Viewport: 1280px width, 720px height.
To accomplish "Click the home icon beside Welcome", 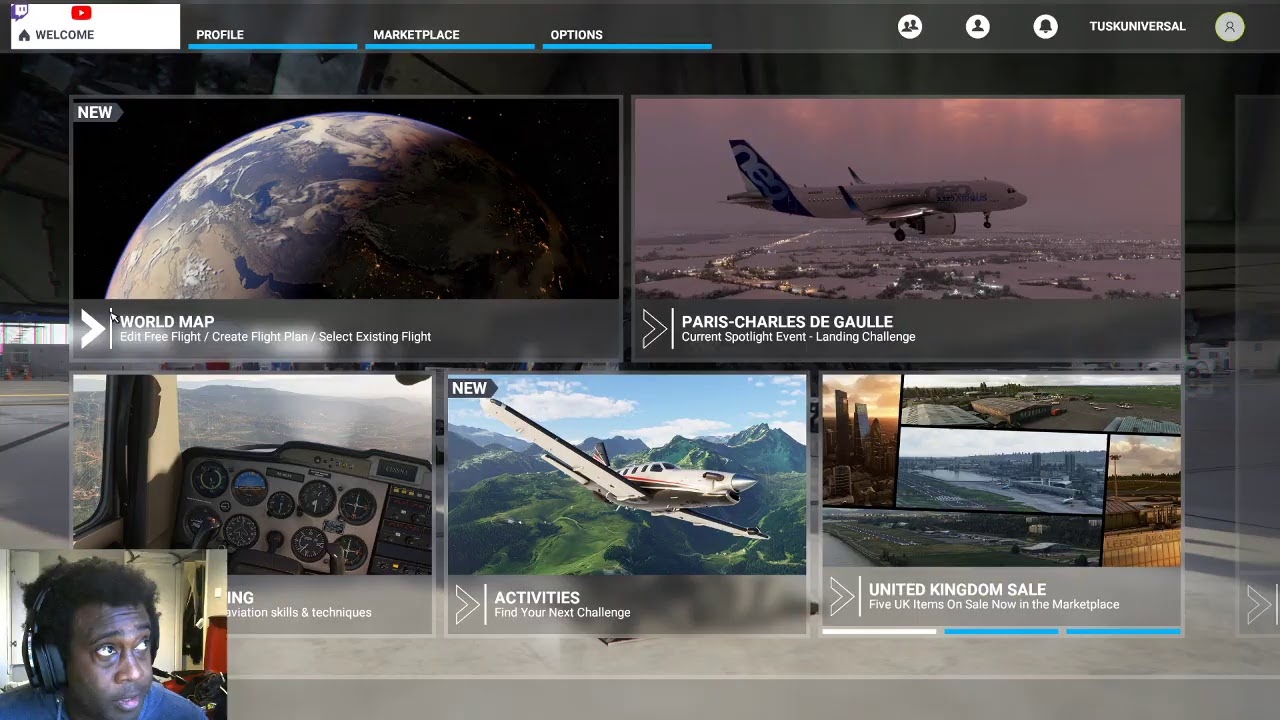I will [x=24, y=35].
